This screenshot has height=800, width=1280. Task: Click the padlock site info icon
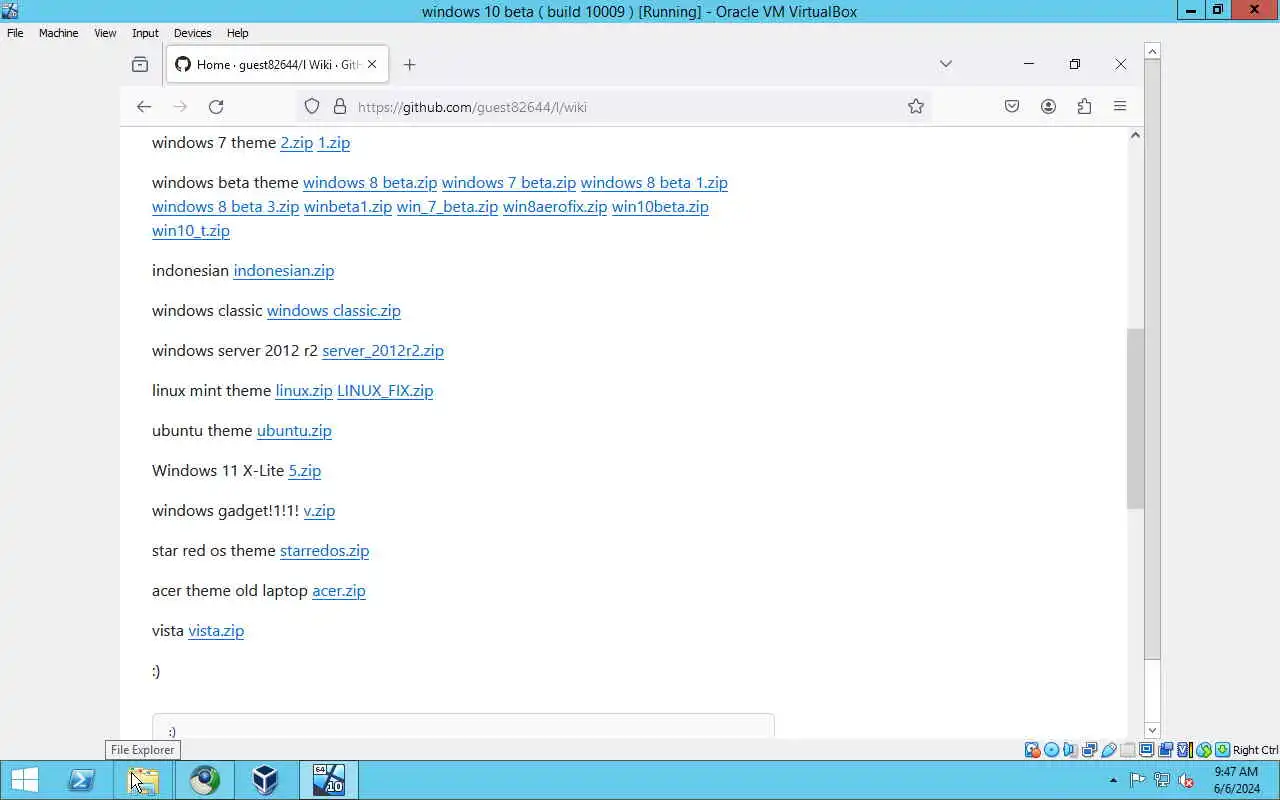pos(339,106)
